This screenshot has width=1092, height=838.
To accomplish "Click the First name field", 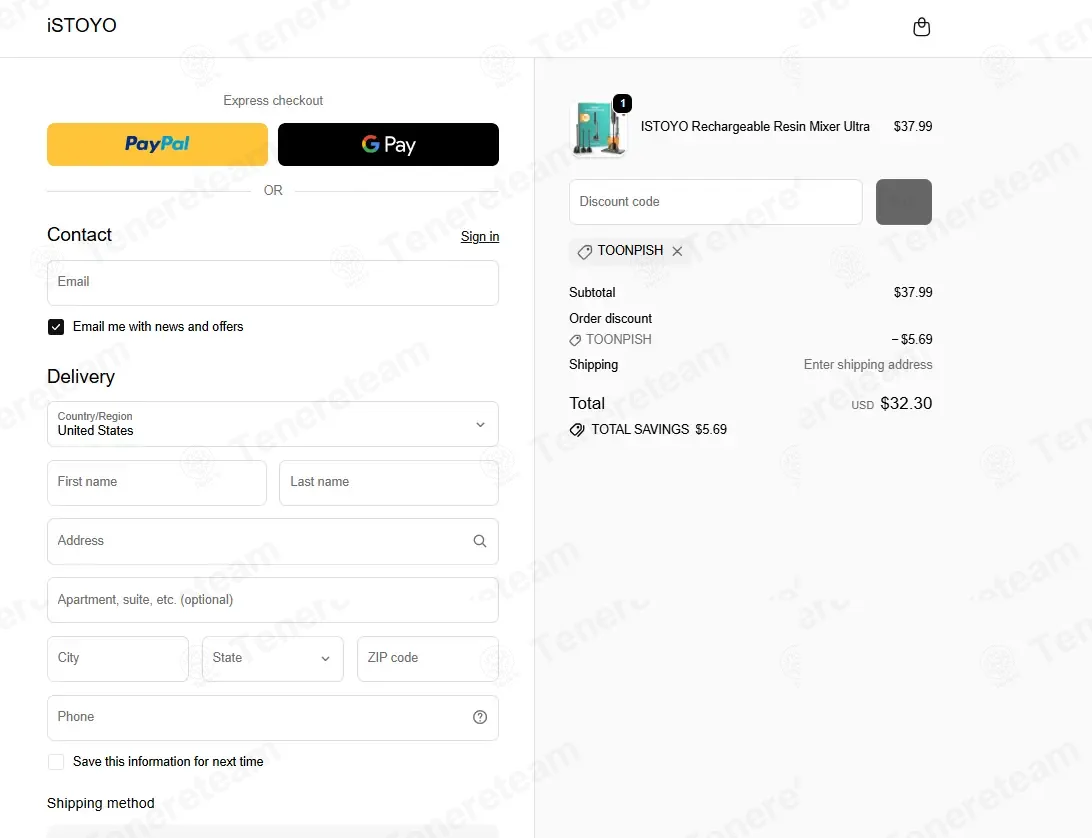I will click(157, 483).
